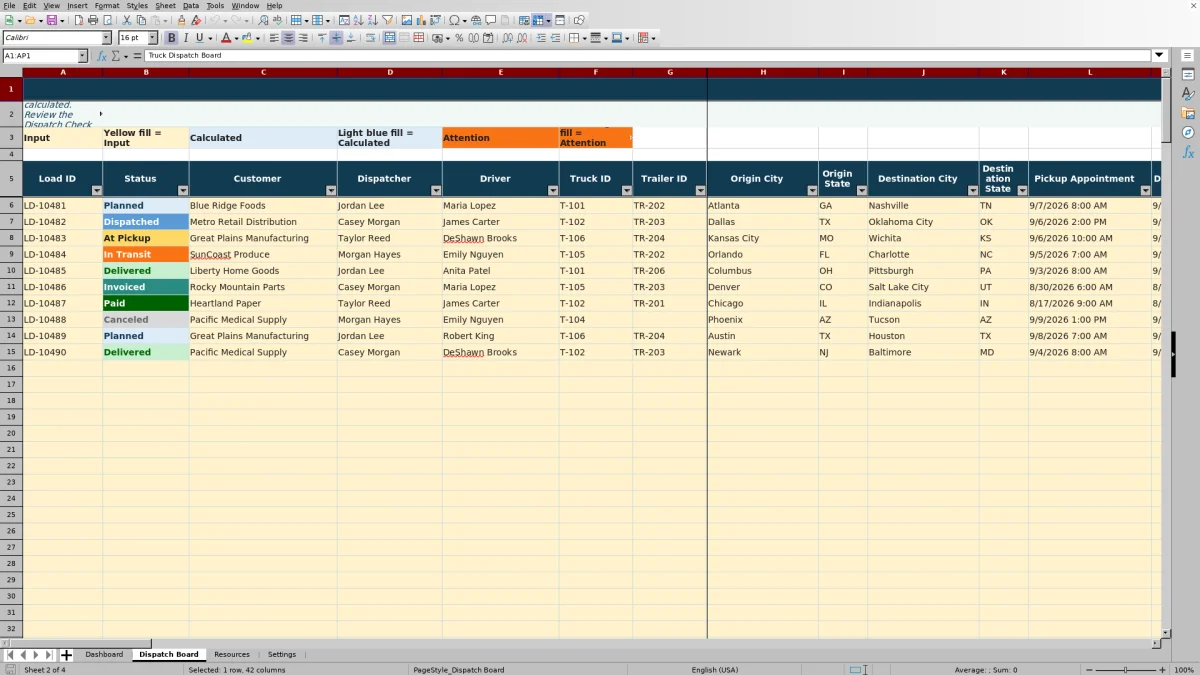Open the sidebar Navigator compass icon
This screenshot has height=675, width=1200.
[x=1188, y=132]
